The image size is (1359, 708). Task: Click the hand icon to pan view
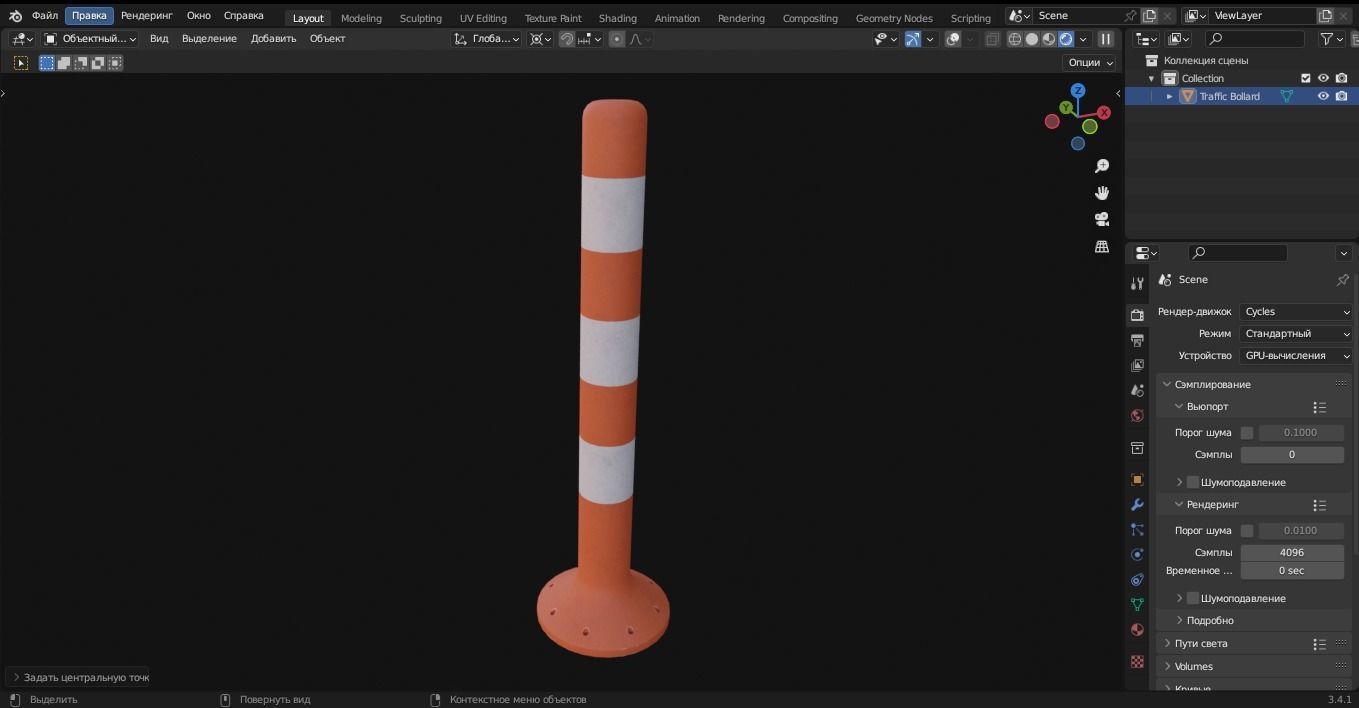(1102, 193)
